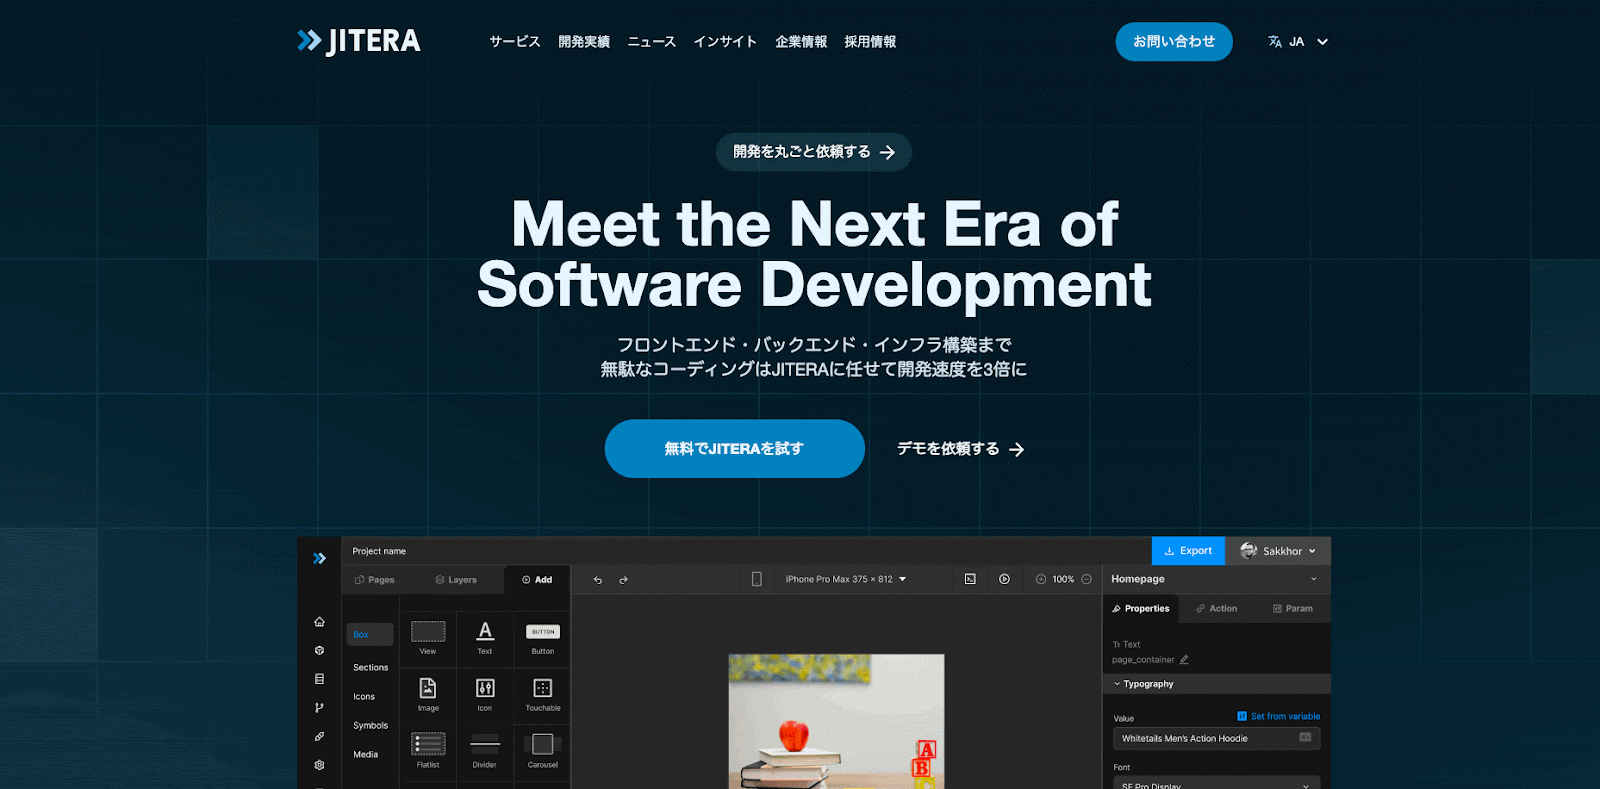Screen dimensions: 1600x789
Task: Click the デモを依頼する link
Action: click(961, 449)
